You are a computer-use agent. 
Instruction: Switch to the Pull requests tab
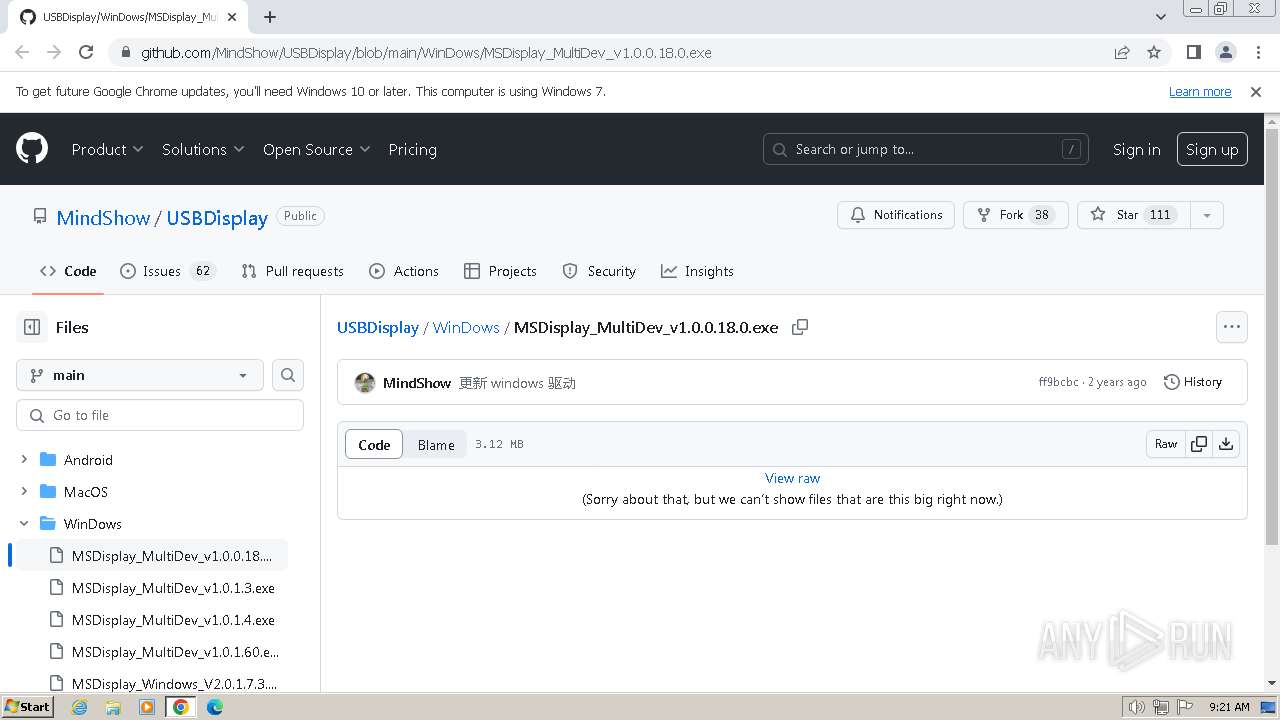292,271
